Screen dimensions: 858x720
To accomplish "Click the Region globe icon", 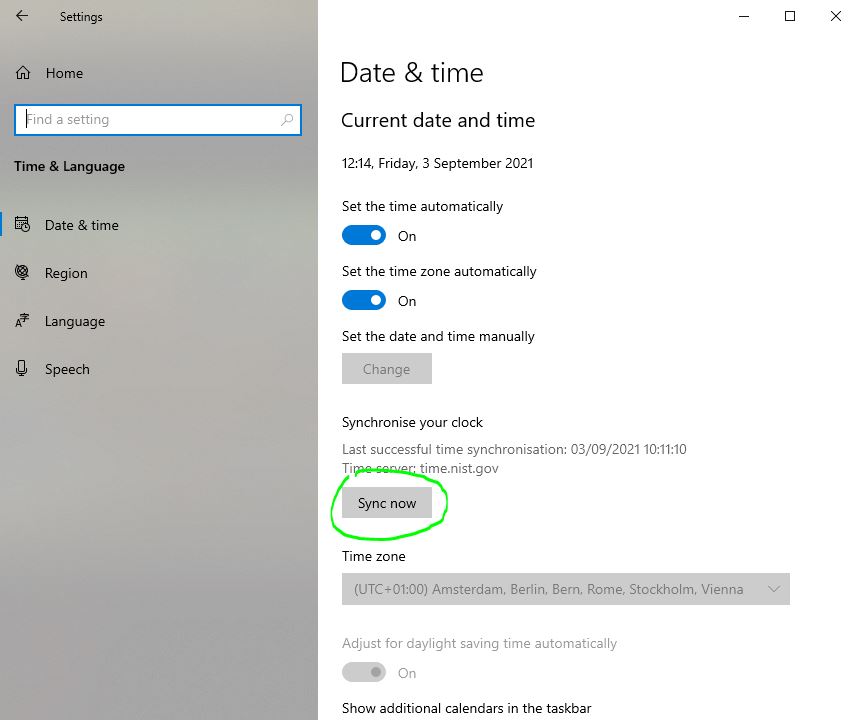I will [x=22, y=272].
